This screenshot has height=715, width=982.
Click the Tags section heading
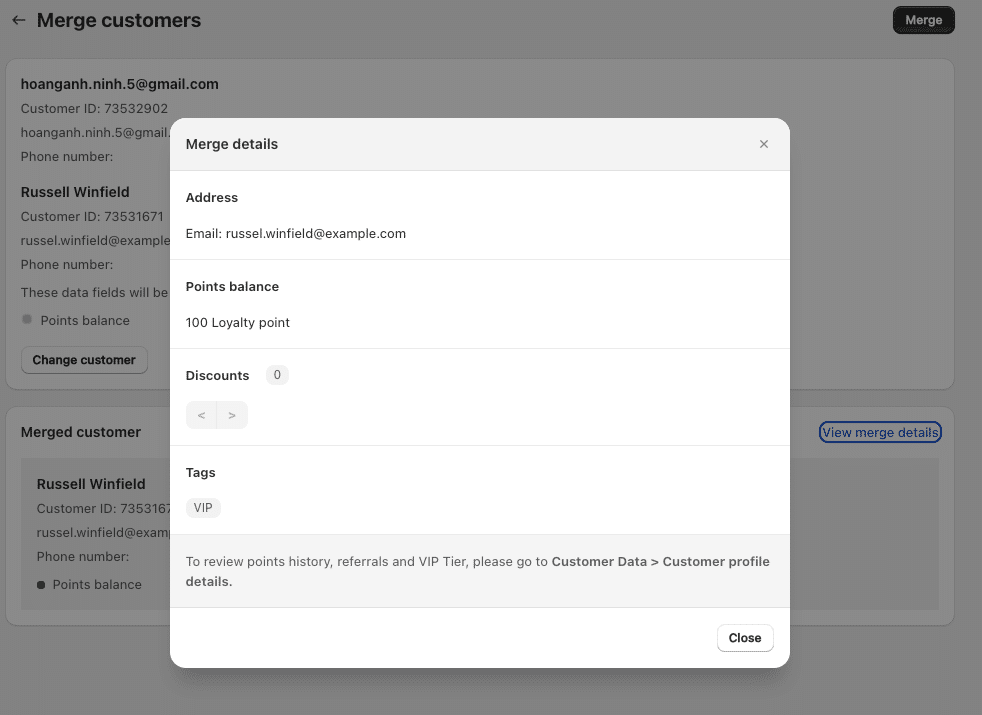point(200,472)
